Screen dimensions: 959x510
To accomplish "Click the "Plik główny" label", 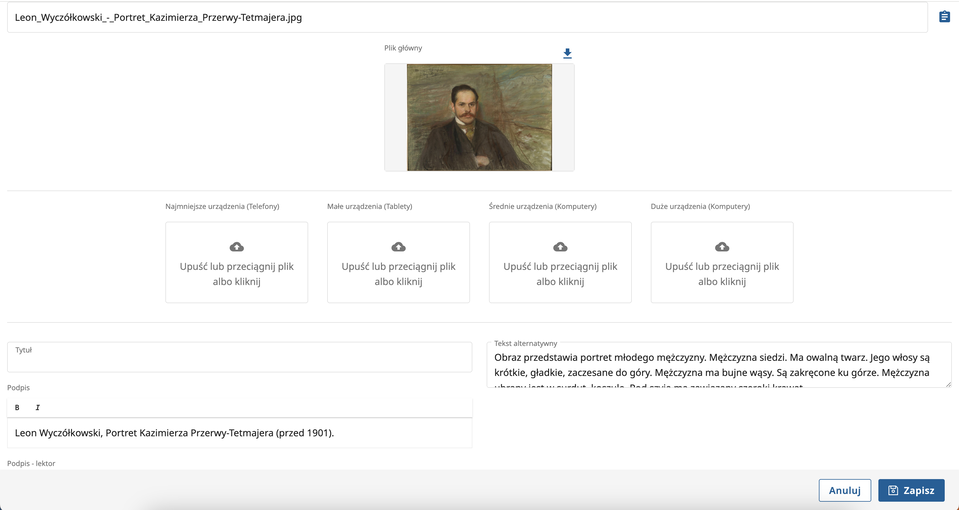I will coord(403,48).
